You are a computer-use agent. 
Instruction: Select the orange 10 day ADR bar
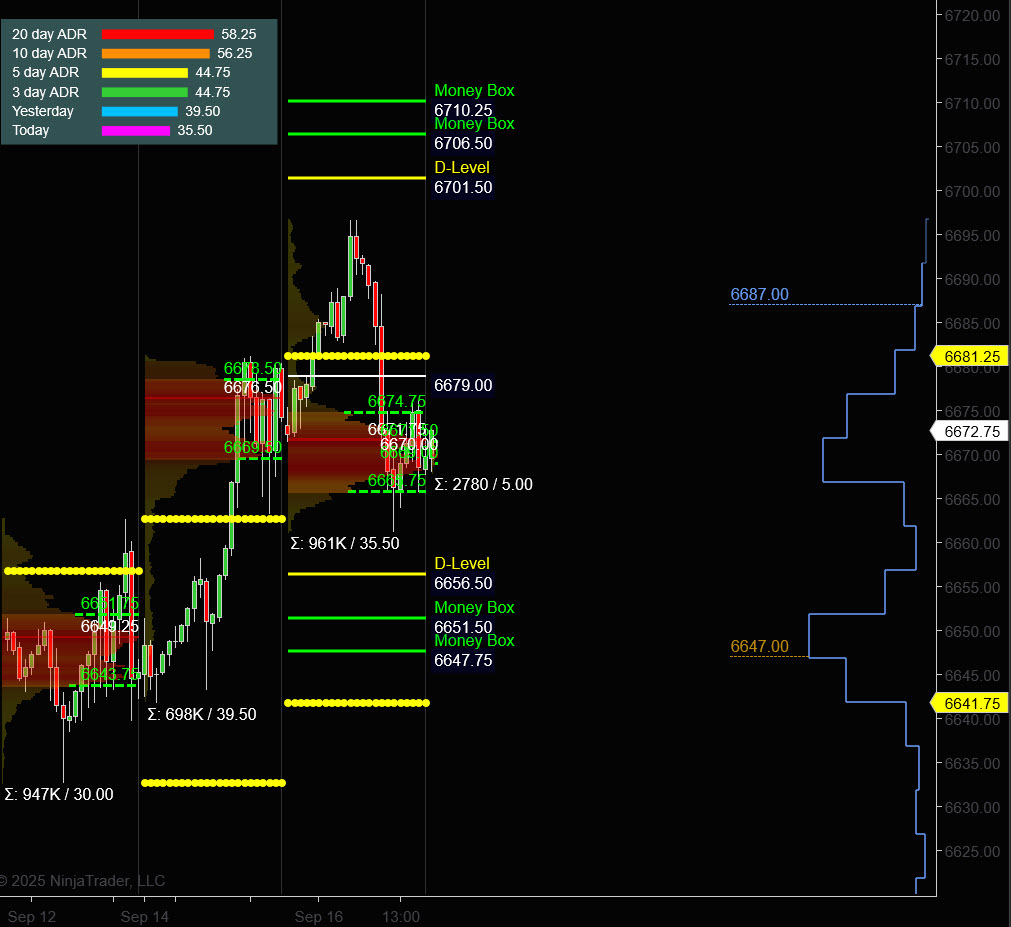155,53
